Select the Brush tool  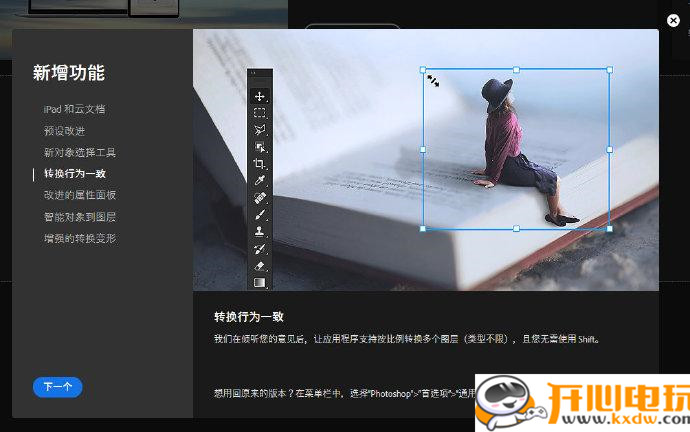[260, 215]
